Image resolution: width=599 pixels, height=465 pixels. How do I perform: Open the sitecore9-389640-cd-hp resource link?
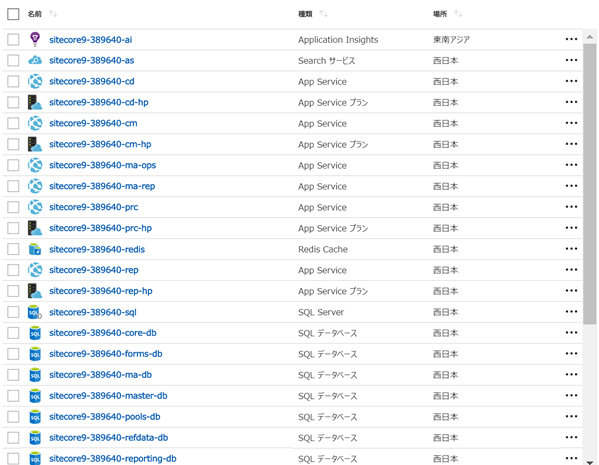coord(99,102)
